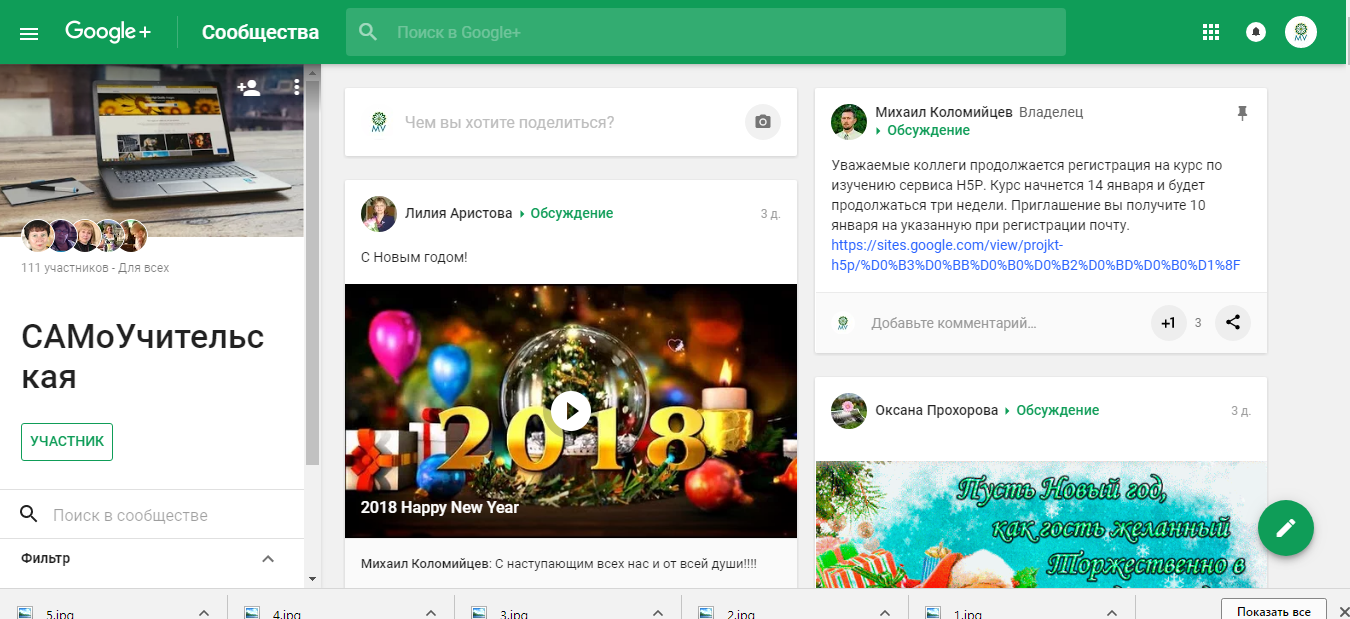
Task: Open the 3.jpg download options arrow
Action: (x=658, y=612)
